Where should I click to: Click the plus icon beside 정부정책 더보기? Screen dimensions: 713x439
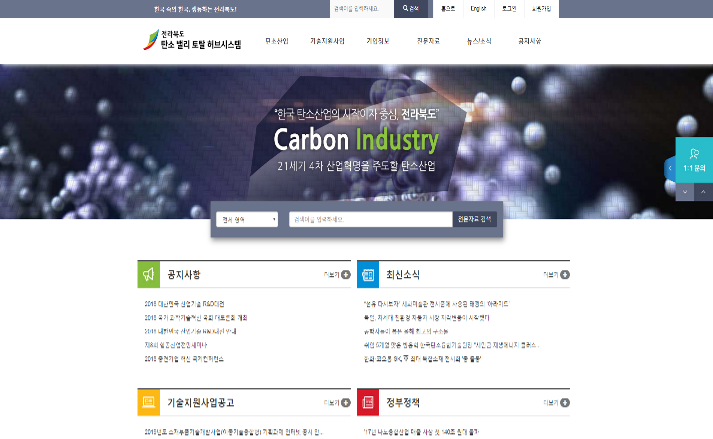coord(565,403)
